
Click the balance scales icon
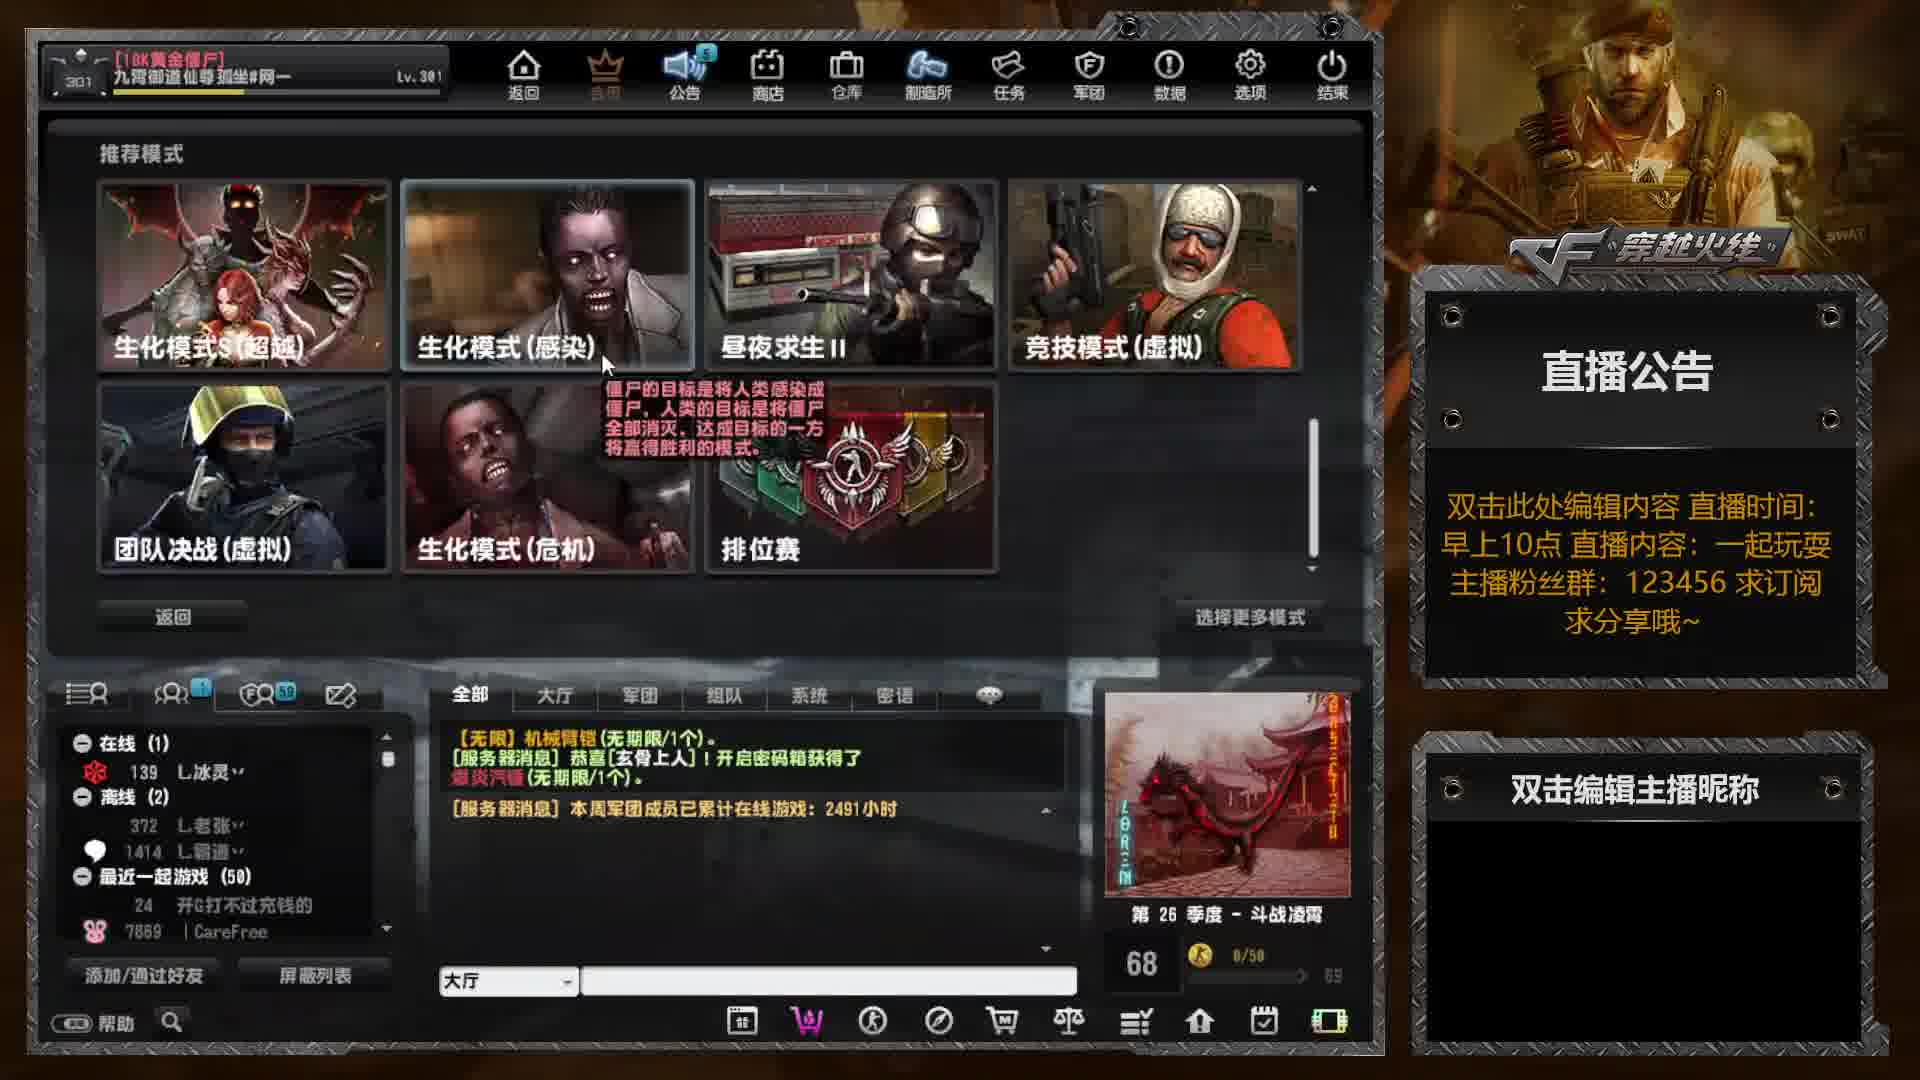(1068, 1020)
